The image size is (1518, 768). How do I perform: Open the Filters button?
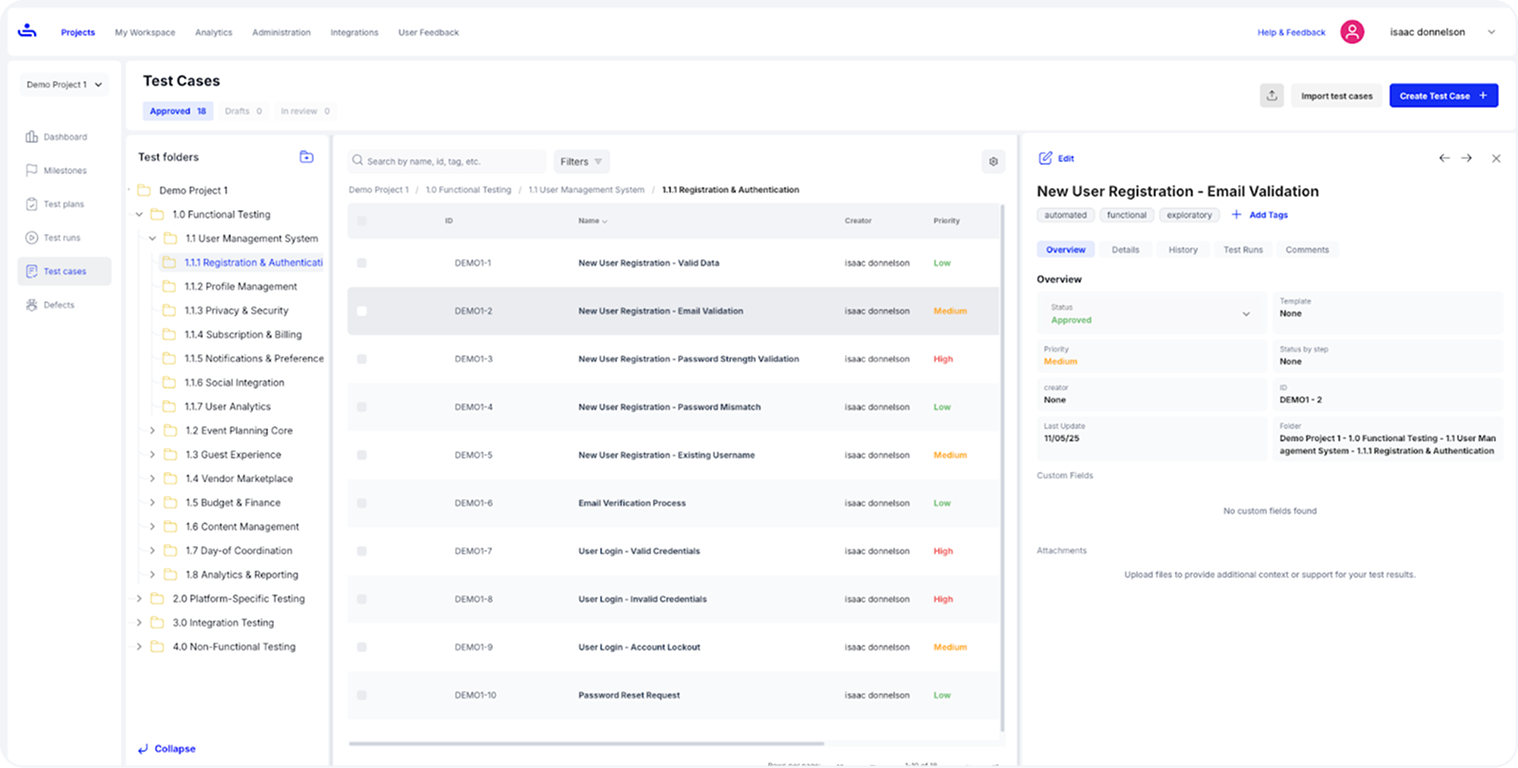pos(581,161)
